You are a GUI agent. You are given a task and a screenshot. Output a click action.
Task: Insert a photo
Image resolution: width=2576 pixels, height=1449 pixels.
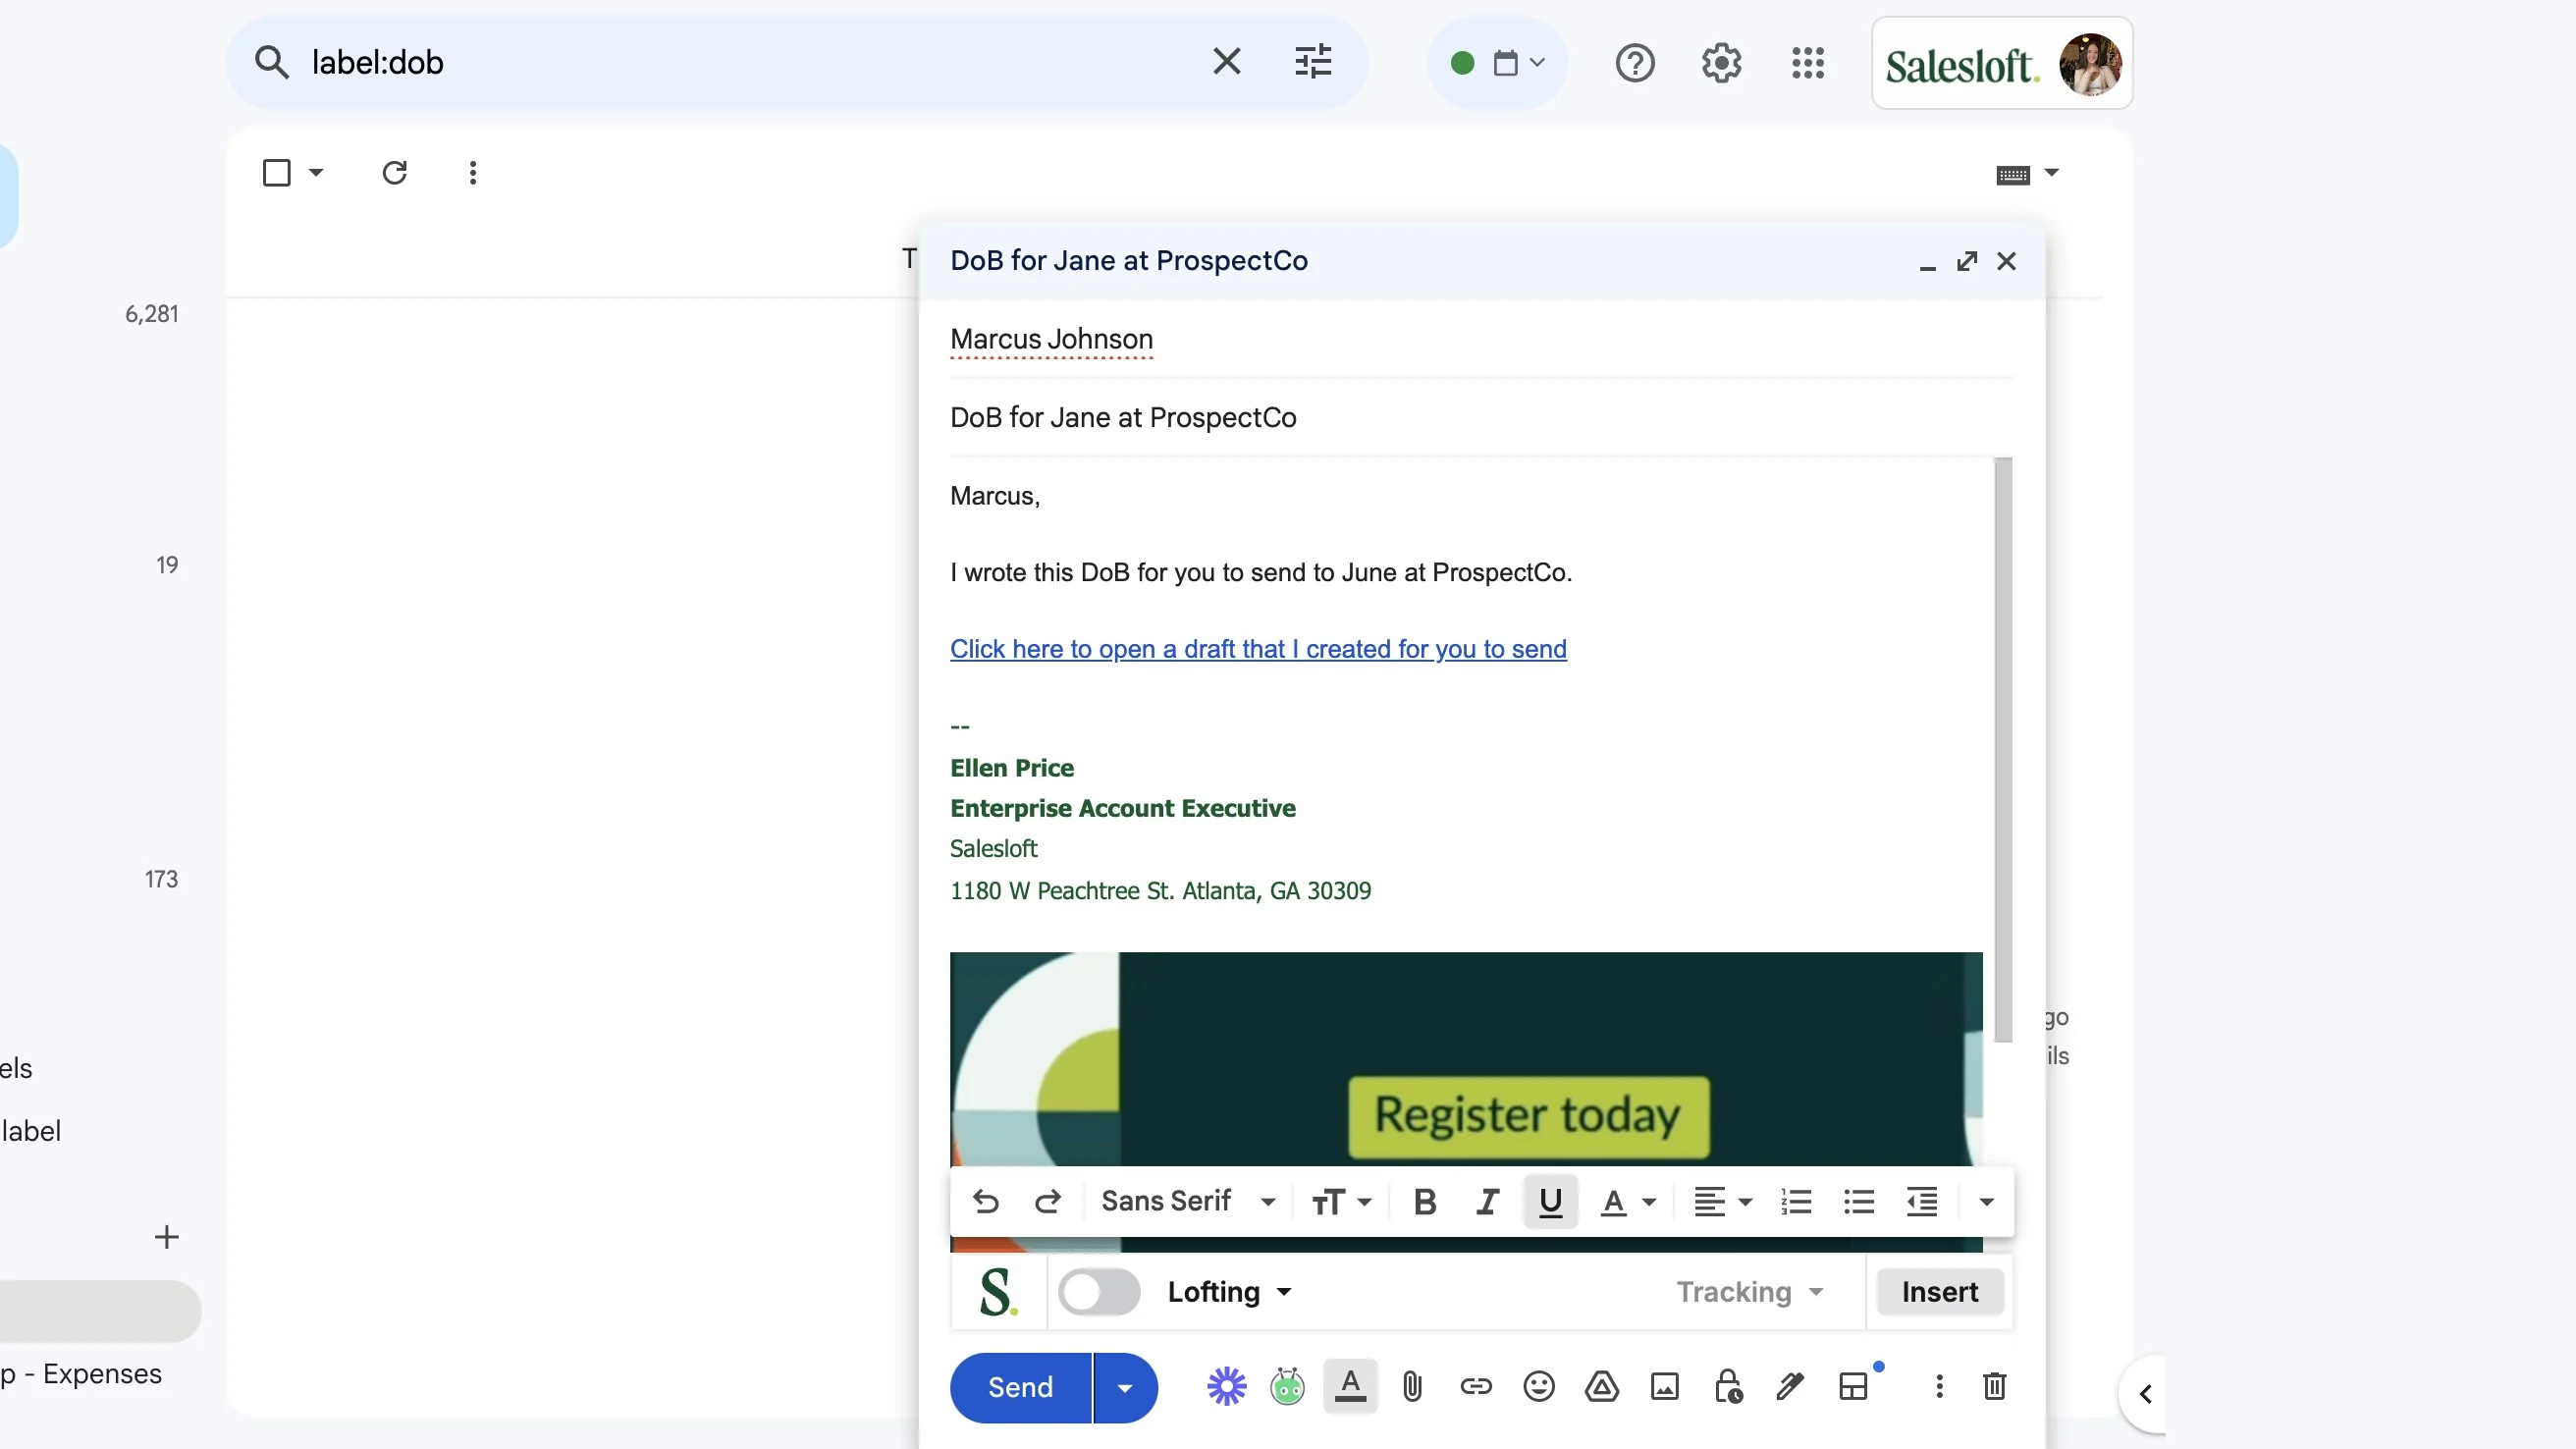[1665, 1387]
